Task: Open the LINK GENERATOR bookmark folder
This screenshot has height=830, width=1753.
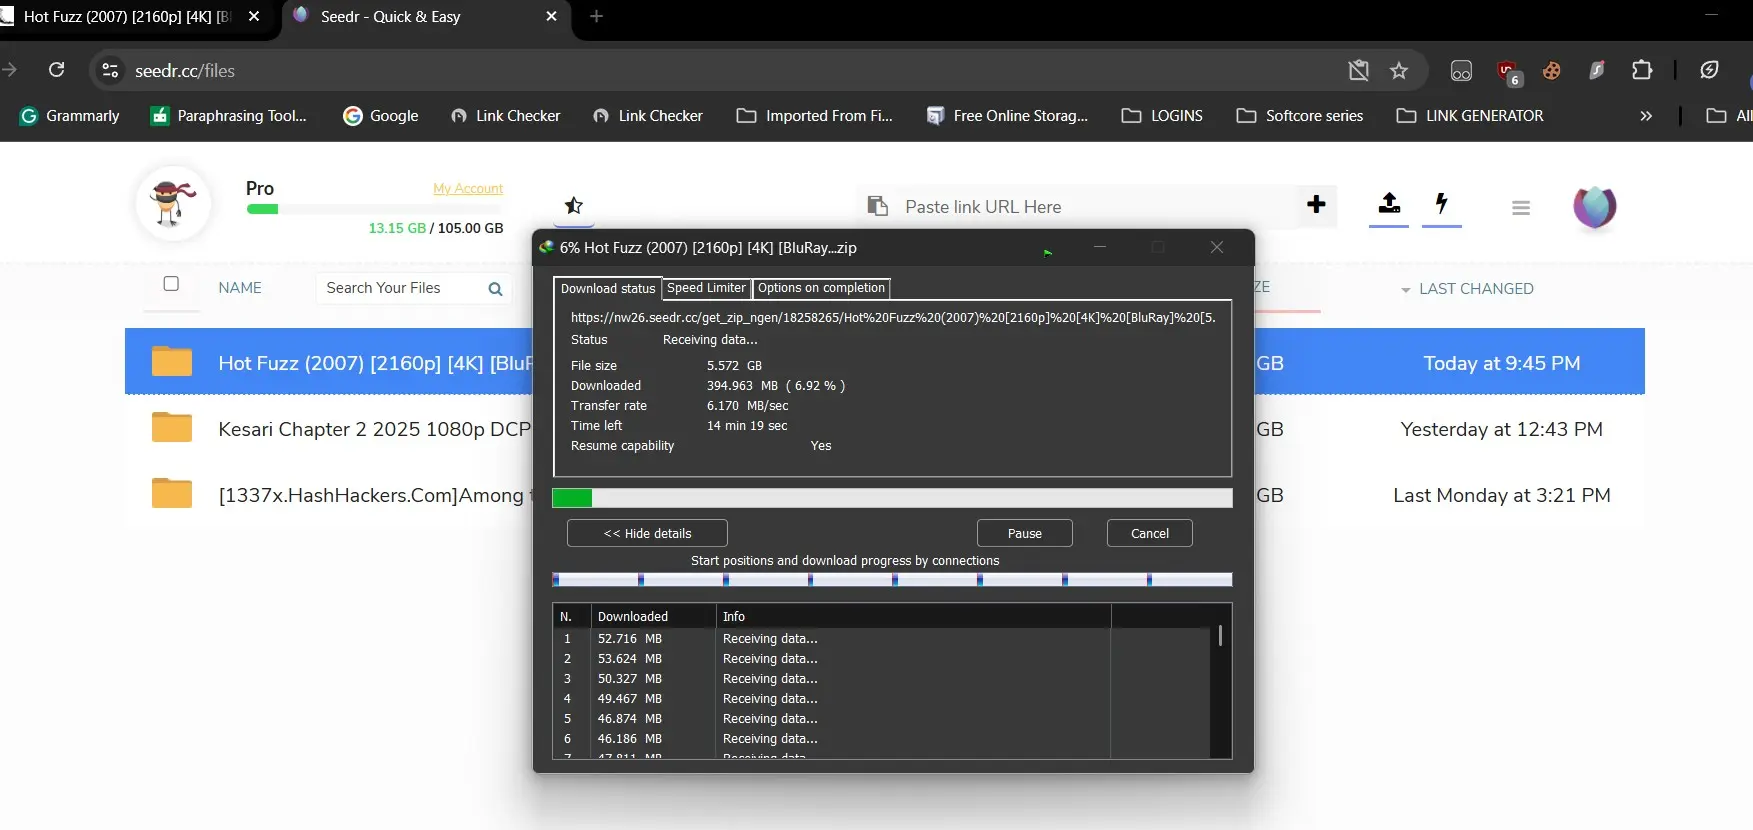Action: tap(1470, 116)
